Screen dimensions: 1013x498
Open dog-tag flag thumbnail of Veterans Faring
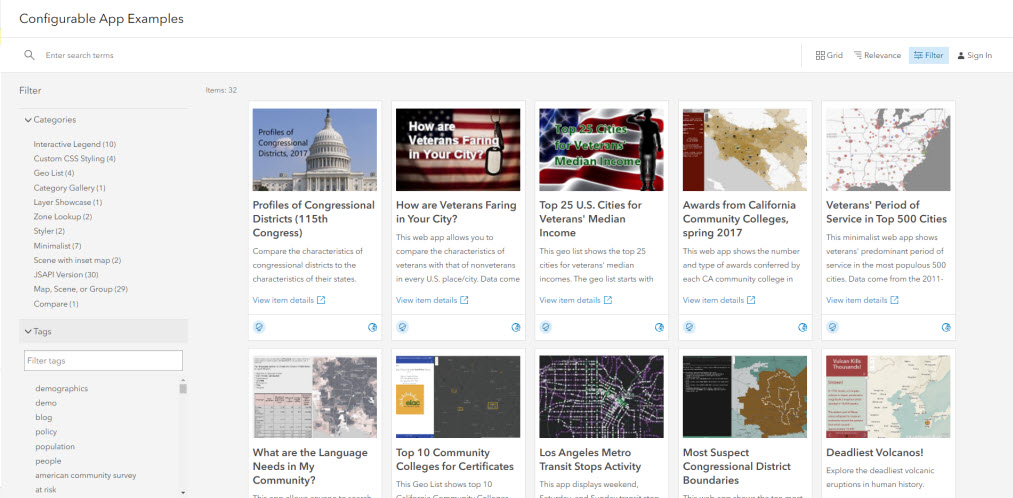pos(458,149)
